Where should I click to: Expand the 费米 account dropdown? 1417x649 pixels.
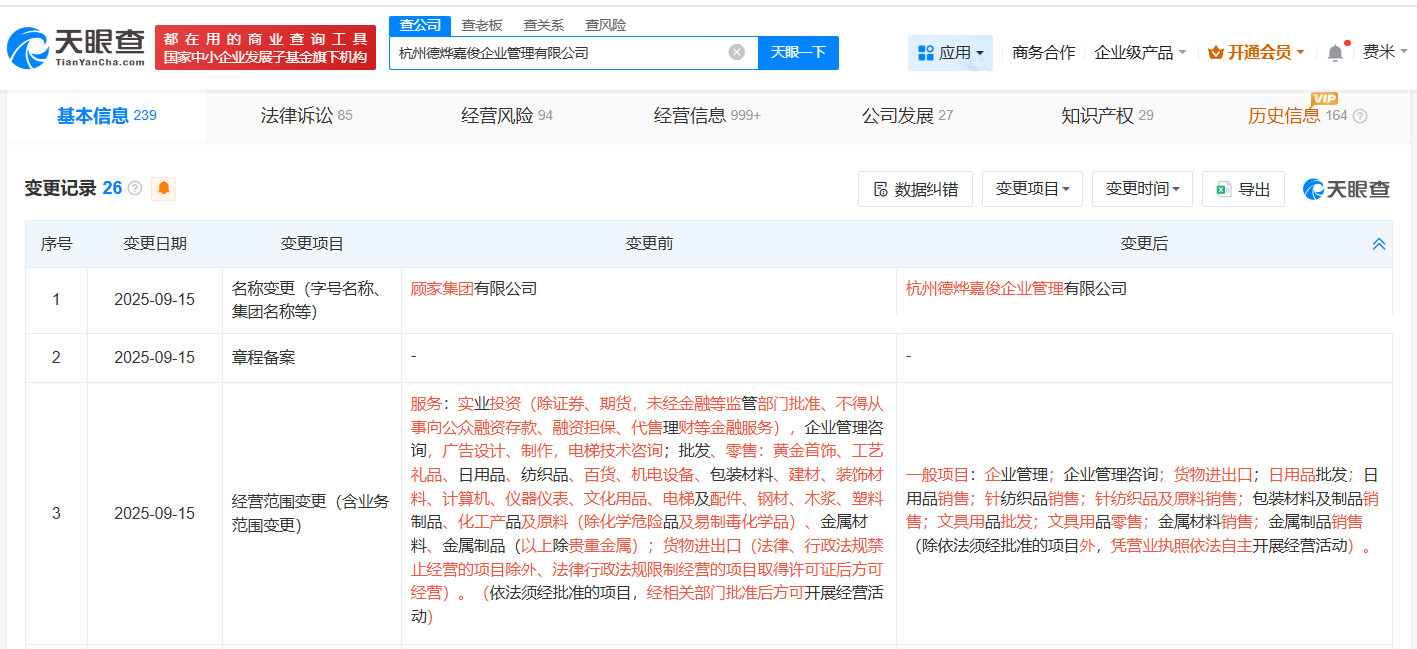pos(1385,51)
